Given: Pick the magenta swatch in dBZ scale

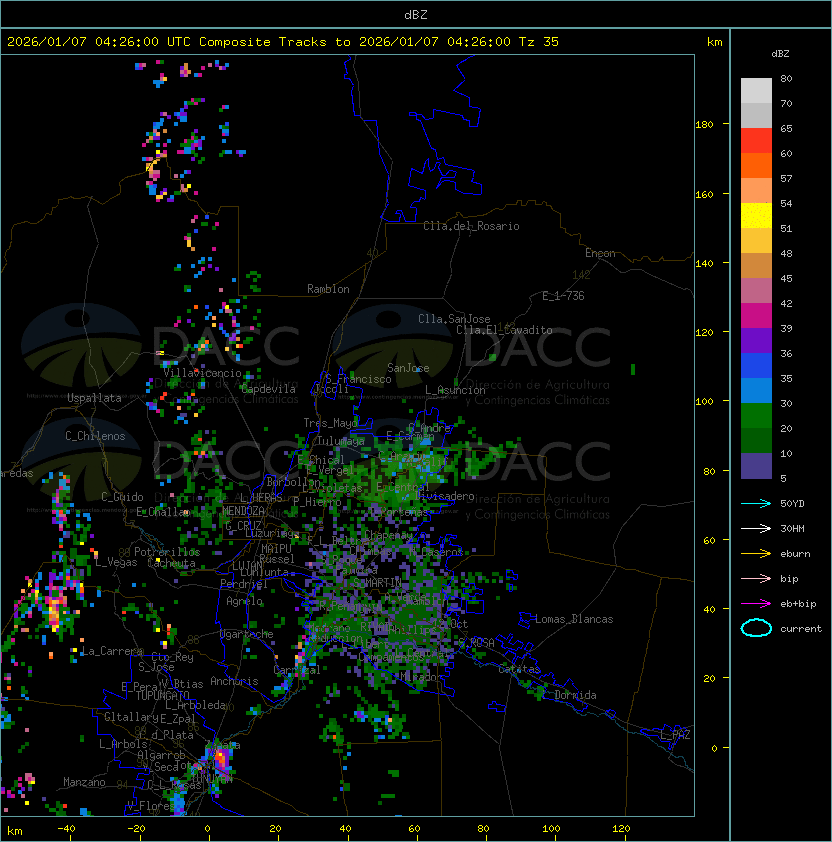Looking at the screenshot, I should [756, 315].
